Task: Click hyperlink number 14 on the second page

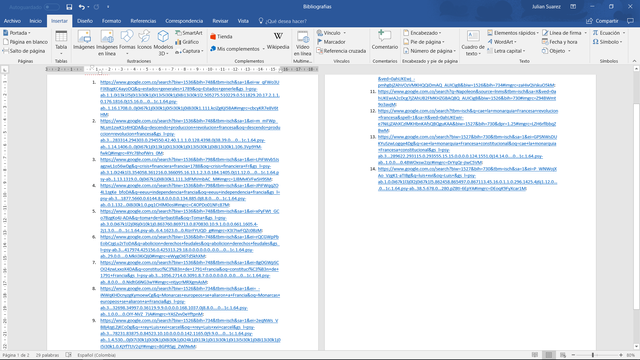Action: [467, 178]
